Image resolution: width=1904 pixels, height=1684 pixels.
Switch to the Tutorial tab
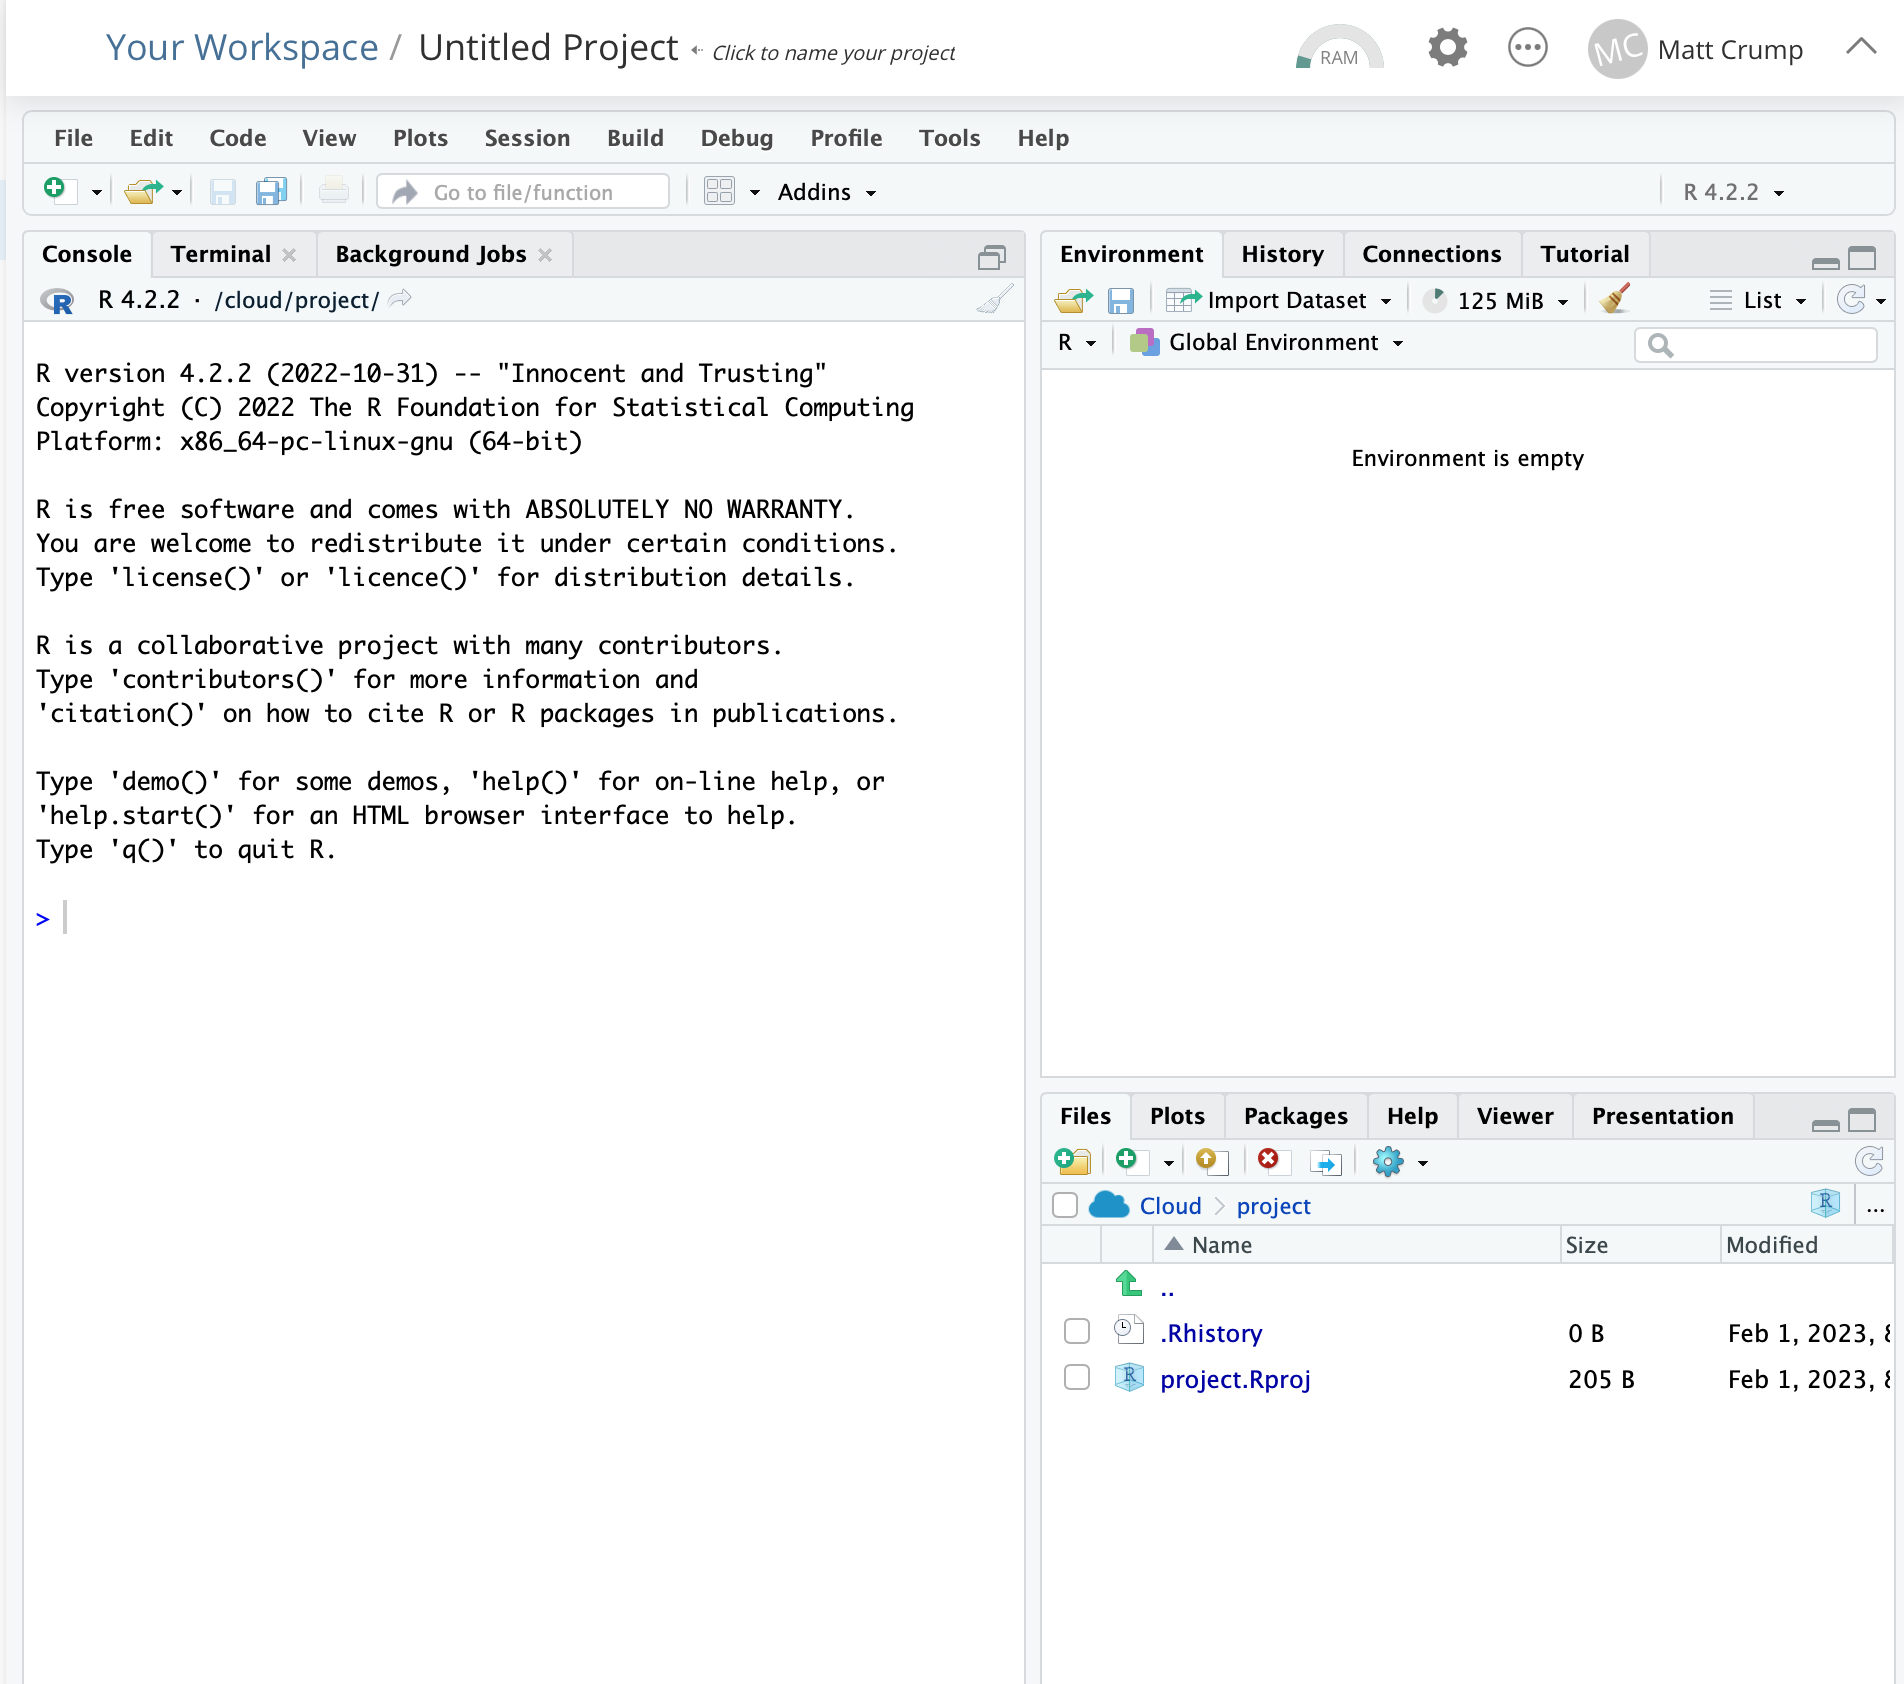pyautogui.click(x=1584, y=254)
